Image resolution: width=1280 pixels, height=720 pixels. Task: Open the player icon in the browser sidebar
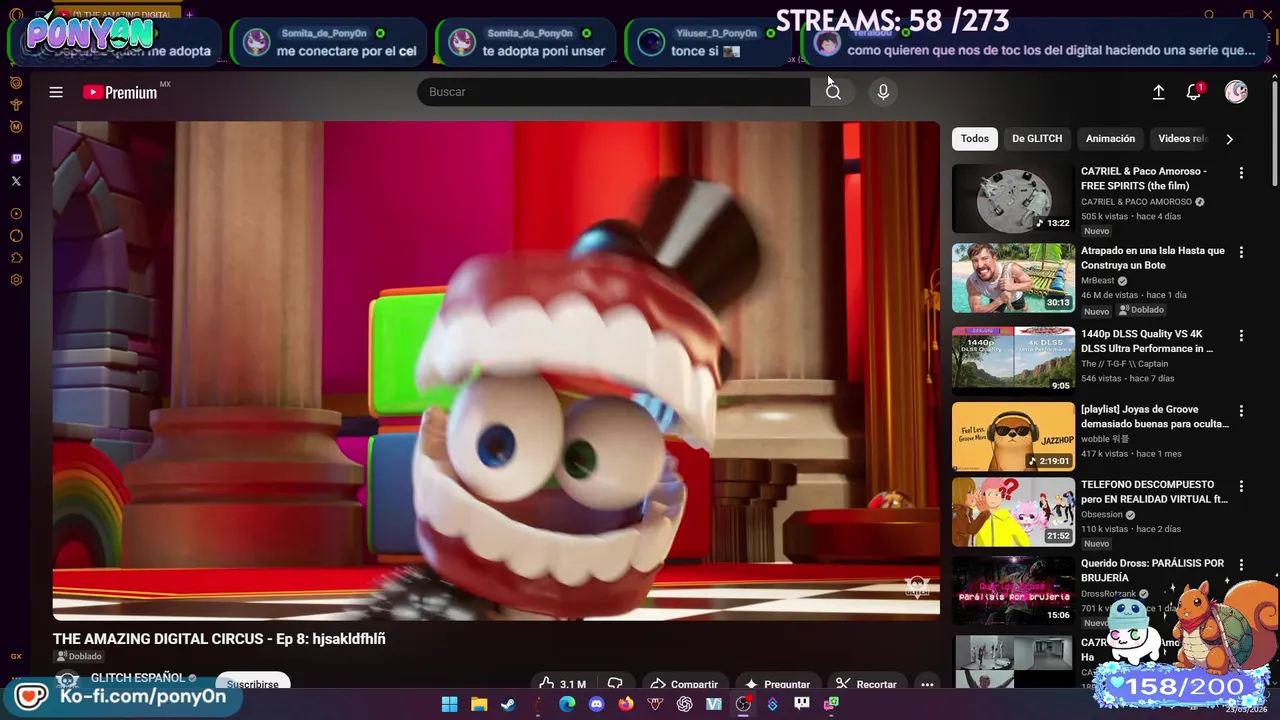tap(16, 214)
